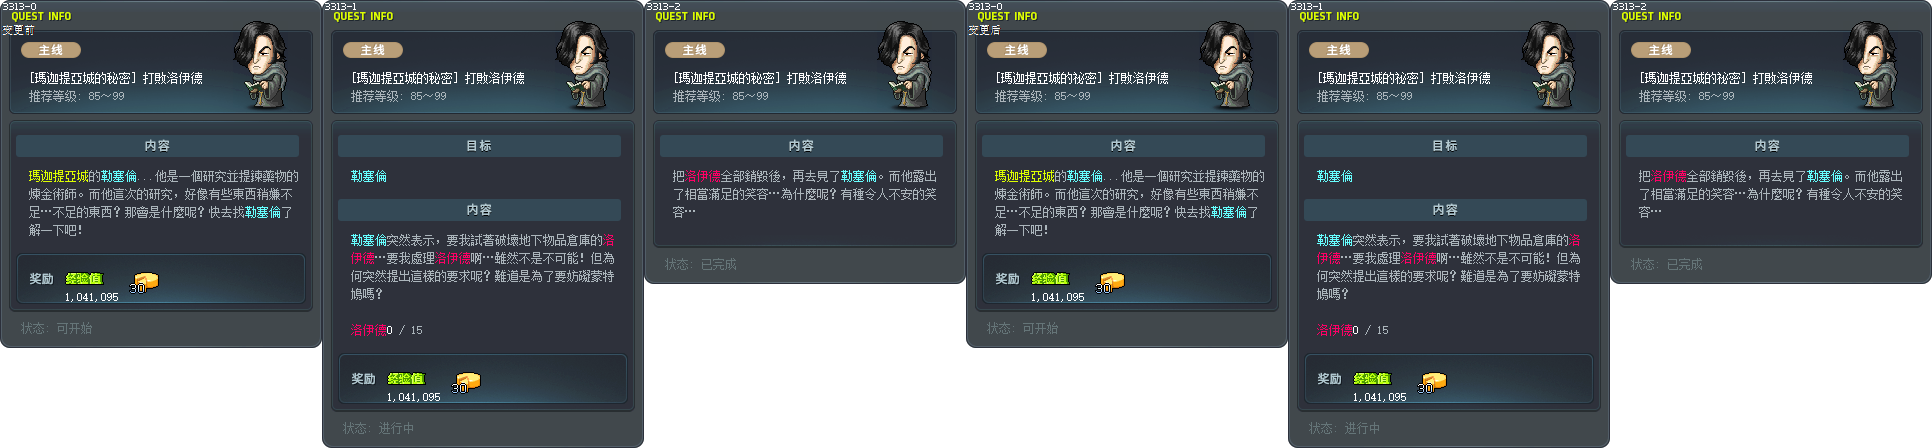Select the 主线 badge in the 变更前 panel
This screenshot has height=448, width=1932.
coord(51,50)
